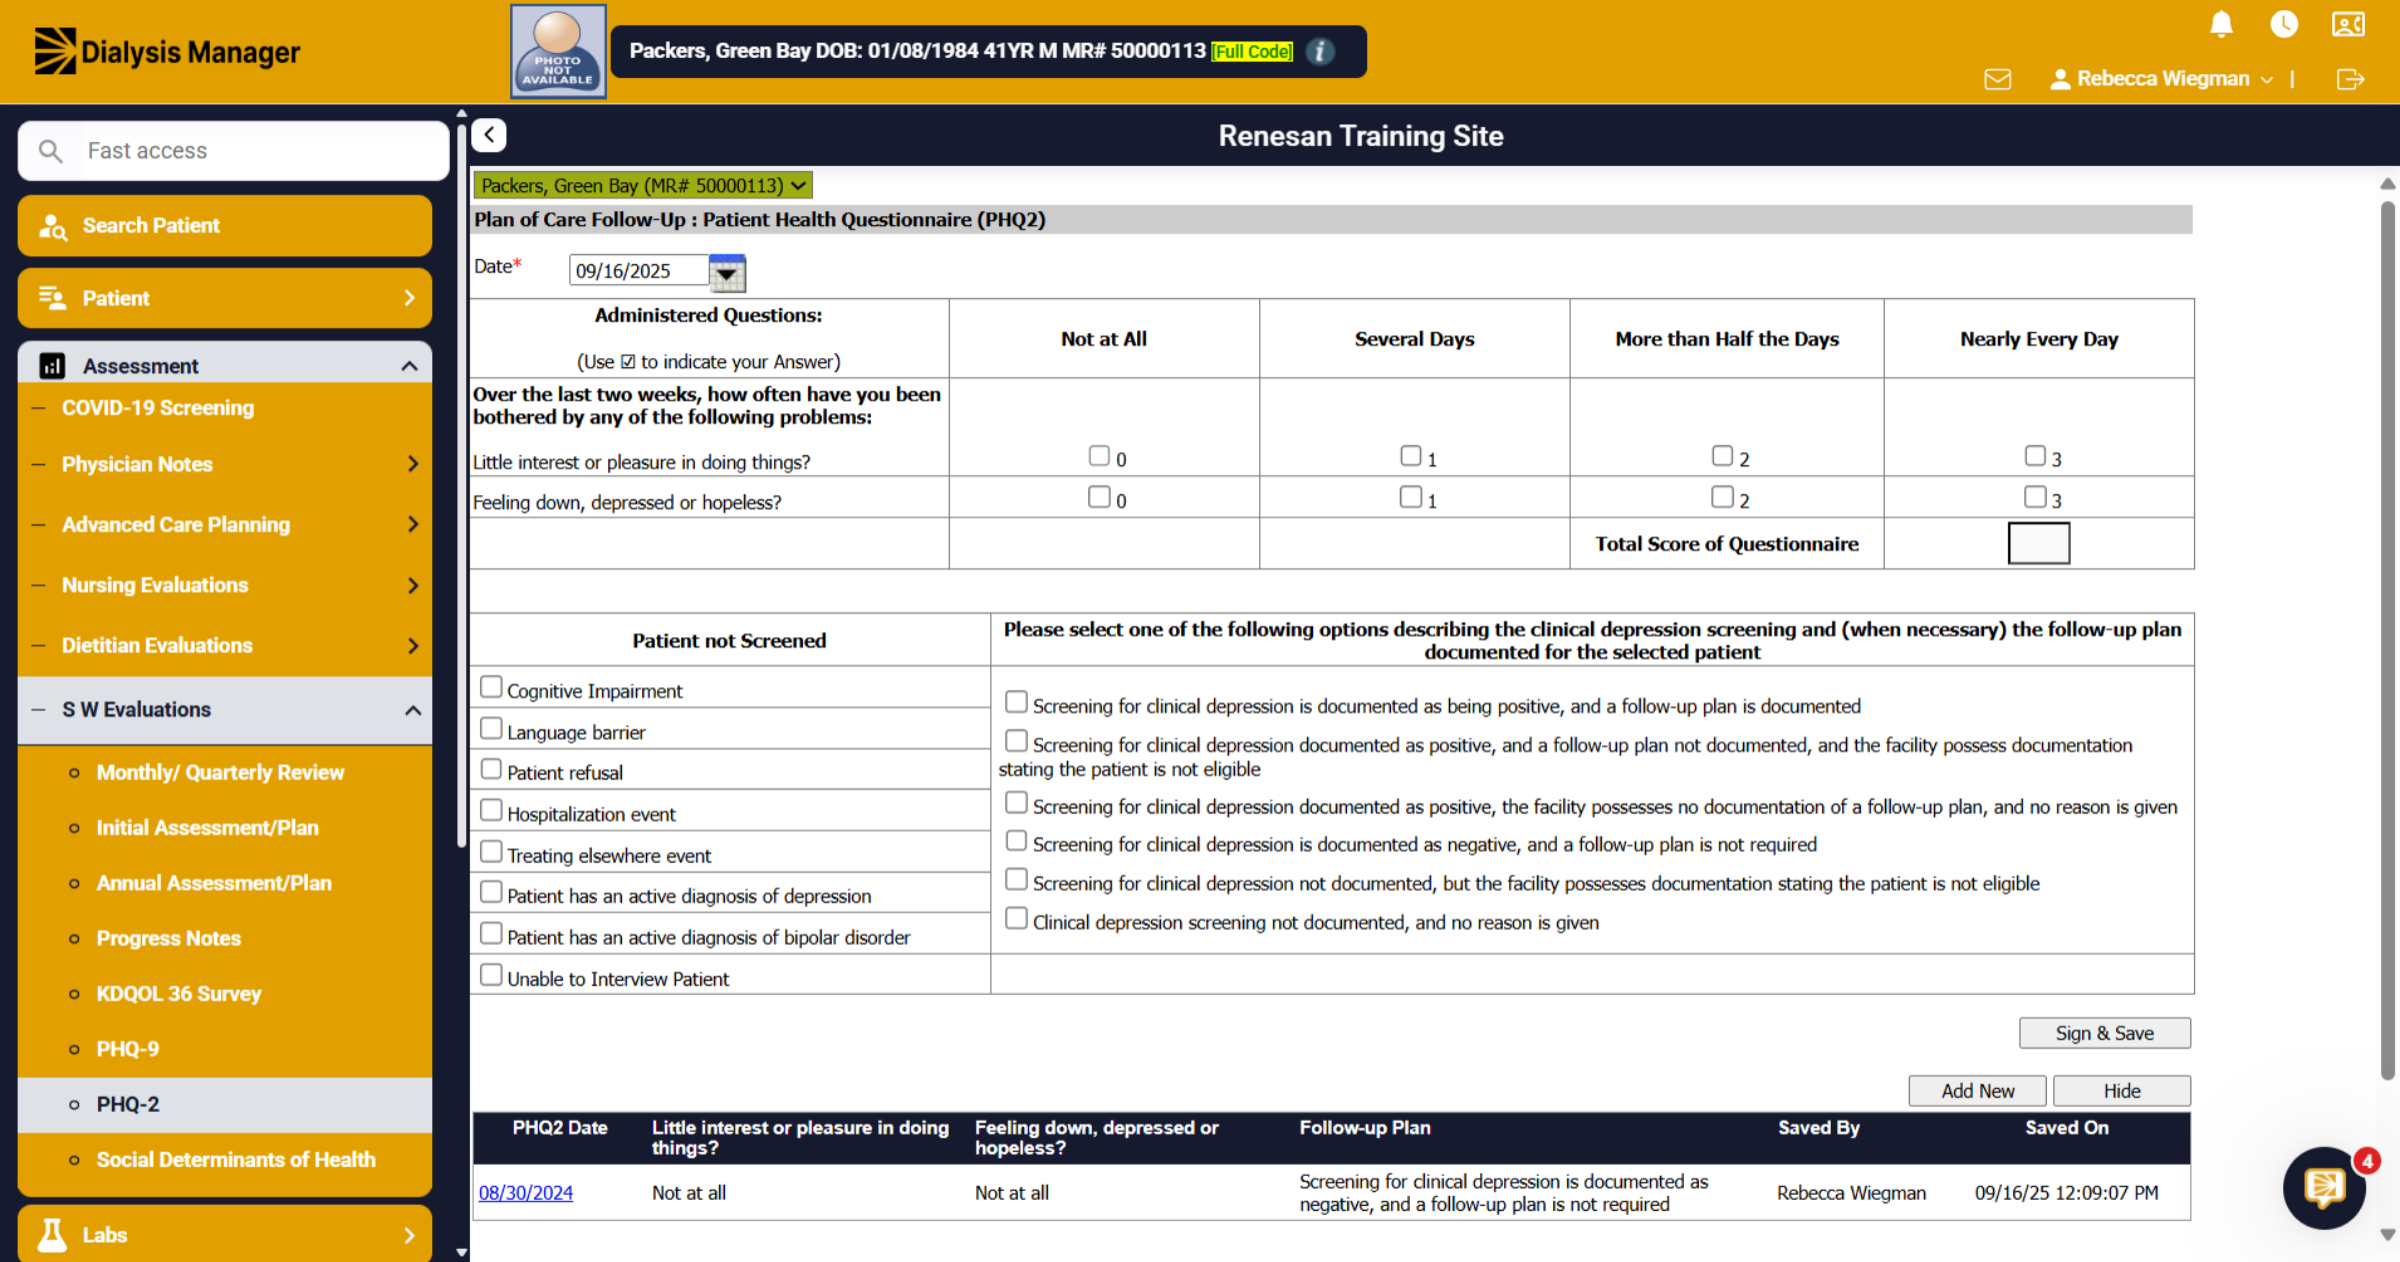Open the 08/30/2024 PHQ2 record link

point(525,1192)
